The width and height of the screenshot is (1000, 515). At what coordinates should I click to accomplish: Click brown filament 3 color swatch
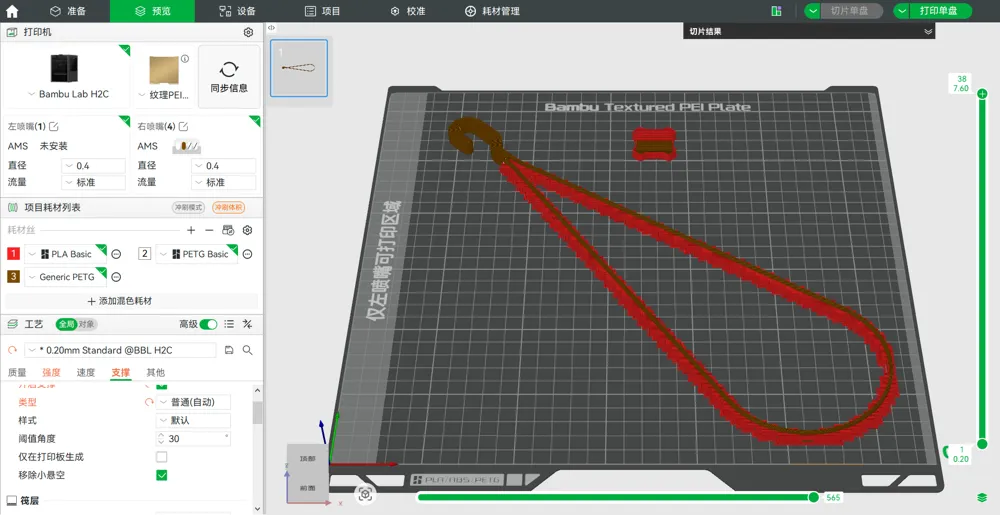pos(13,277)
